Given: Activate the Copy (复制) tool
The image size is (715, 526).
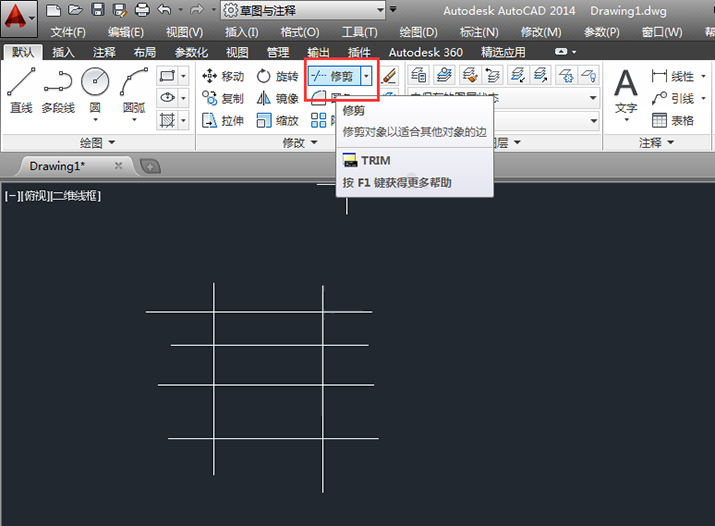Looking at the screenshot, I should click(x=223, y=98).
